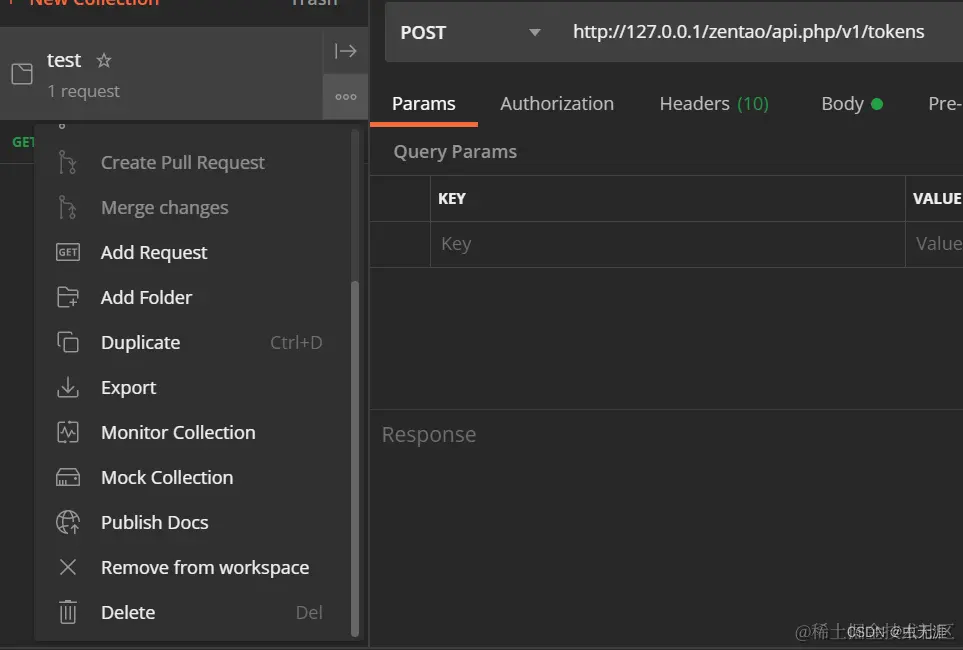Open the test collection's three-dot options
Image resolution: width=963 pixels, height=650 pixels.
[345, 96]
